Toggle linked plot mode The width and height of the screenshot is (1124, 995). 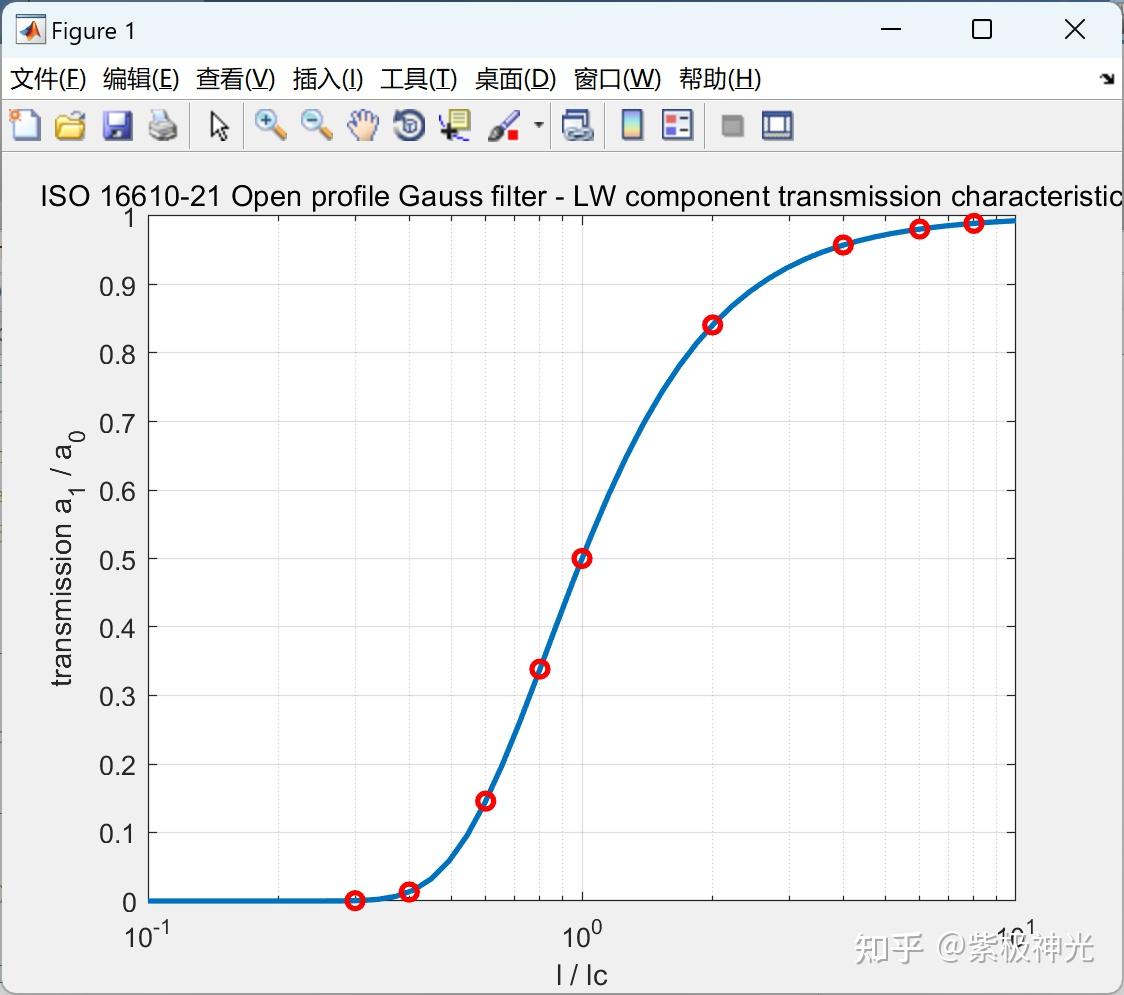coord(578,125)
